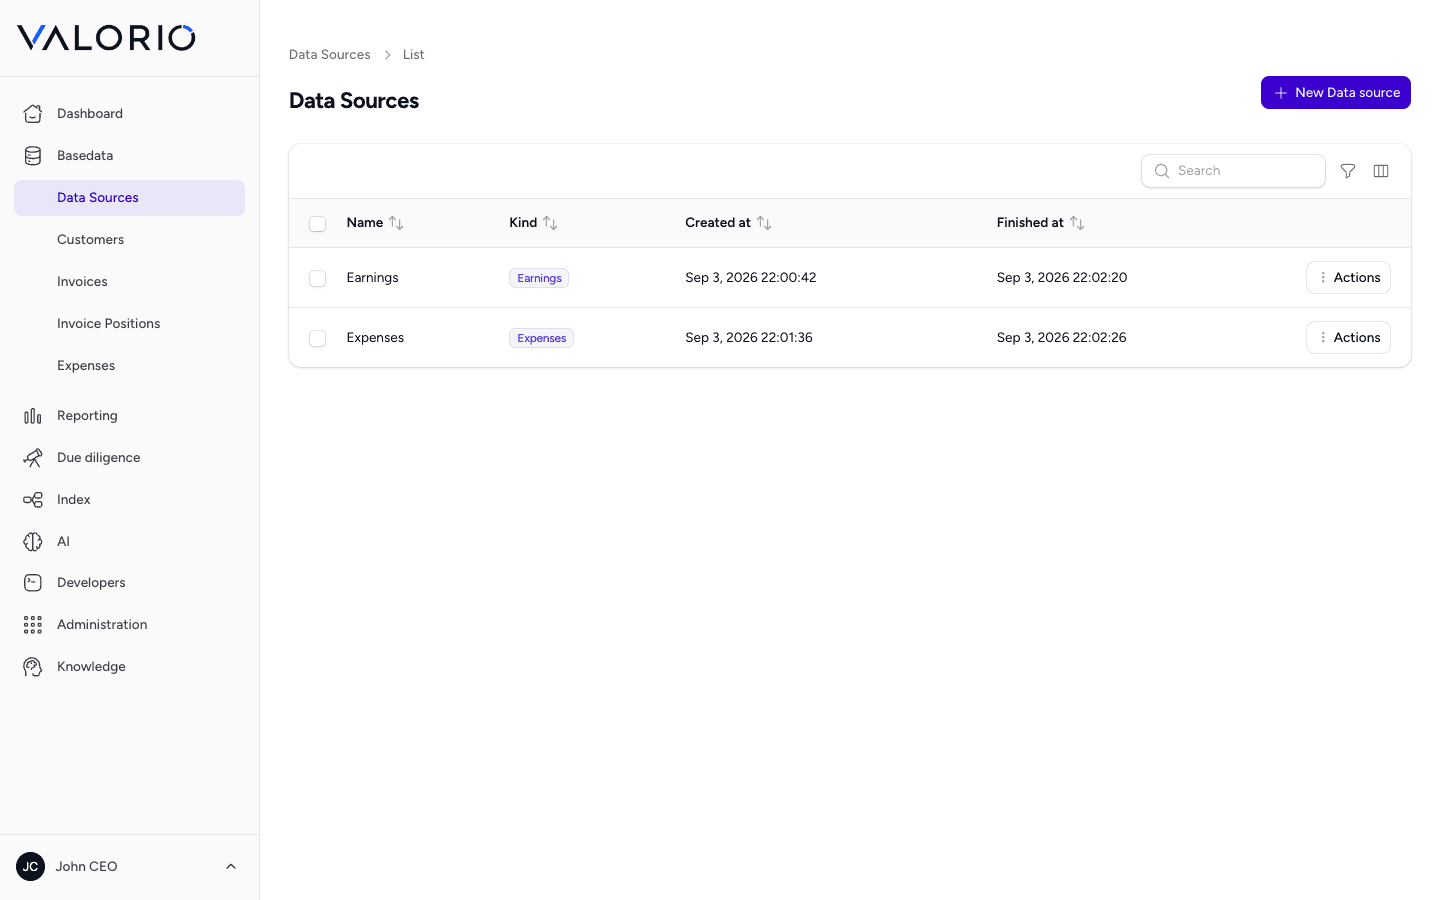
Task: Click the Valorio logo
Action: pyautogui.click(x=106, y=38)
